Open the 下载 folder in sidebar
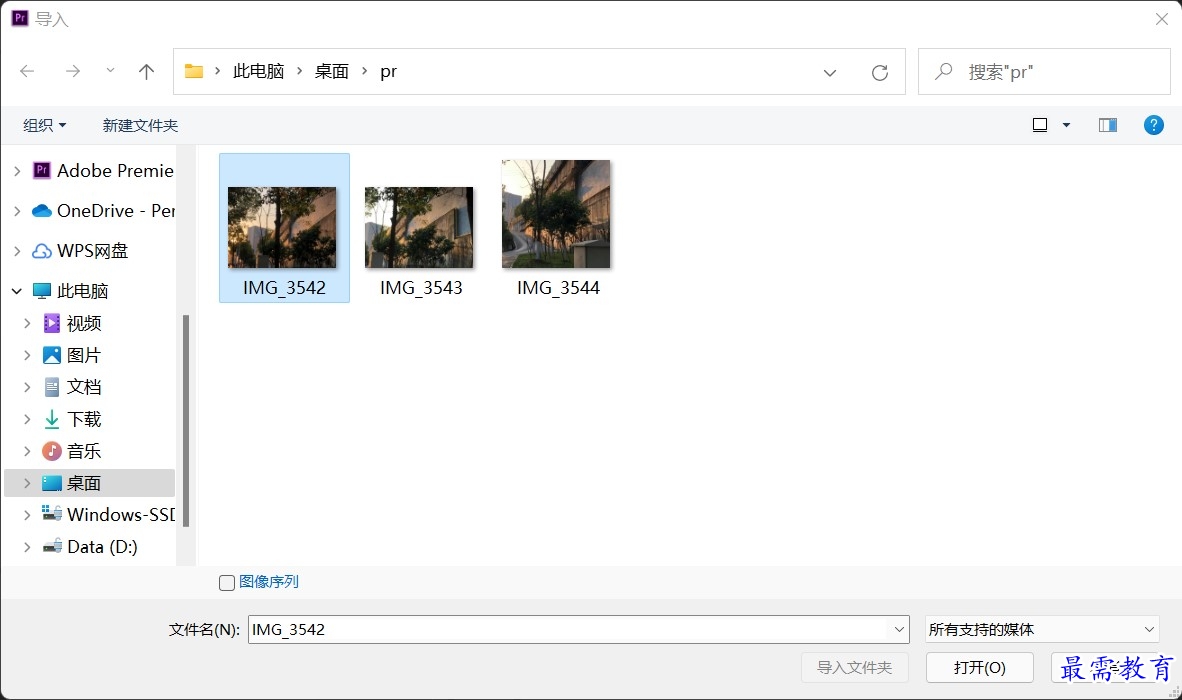The image size is (1182, 700). coord(72,419)
